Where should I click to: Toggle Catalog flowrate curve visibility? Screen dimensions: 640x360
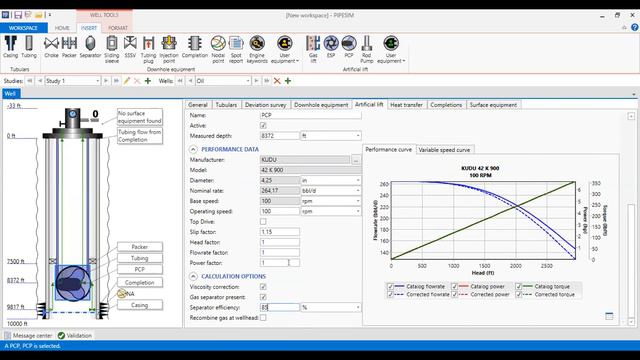pyautogui.click(x=390, y=287)
